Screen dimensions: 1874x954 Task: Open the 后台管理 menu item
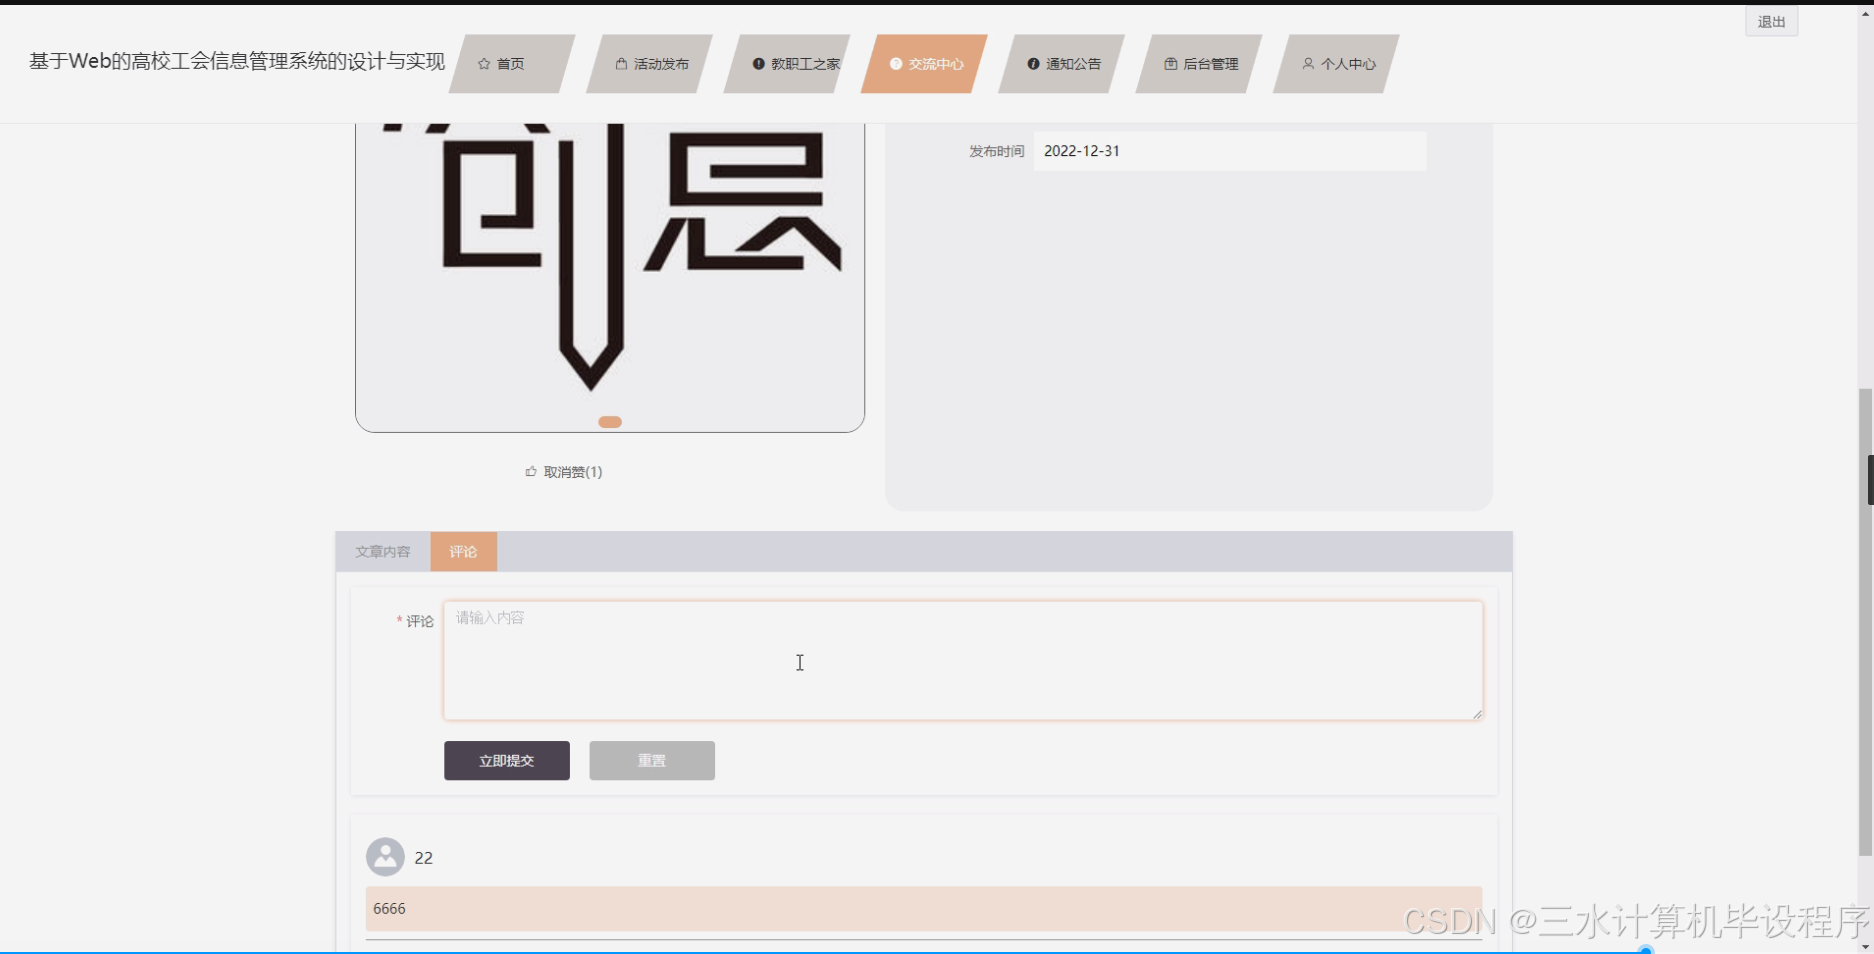pyautogui.click(x=1199, y=64)
